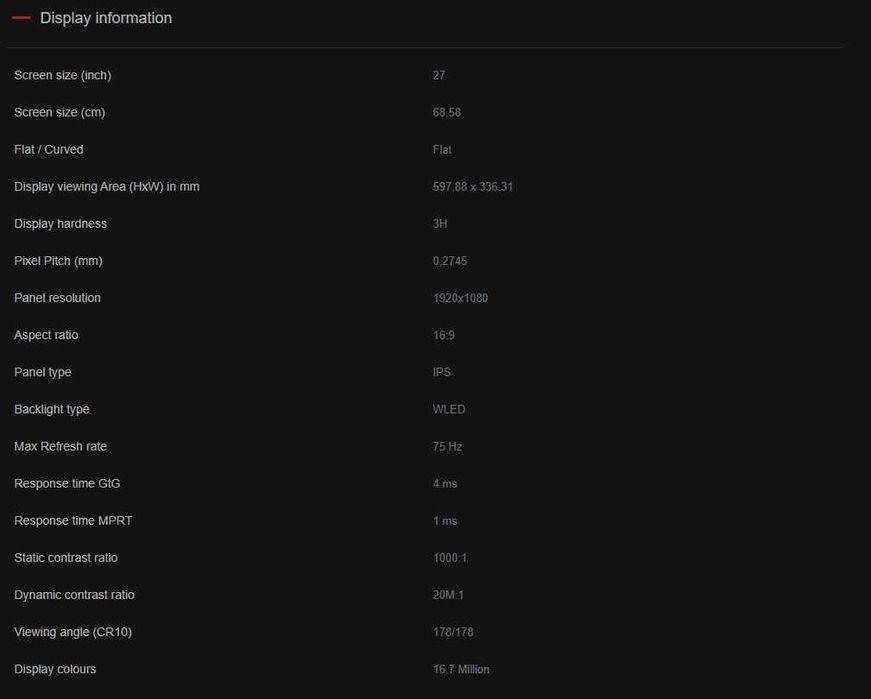Click the Response time MPRT label
Screen dimensions: 871x699
pos(73,521)
